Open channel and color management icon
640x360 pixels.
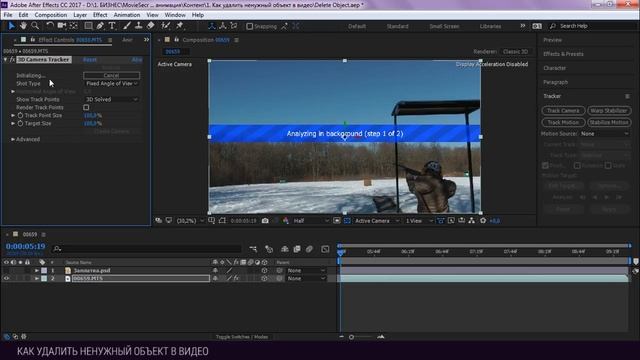coord(286,221)
